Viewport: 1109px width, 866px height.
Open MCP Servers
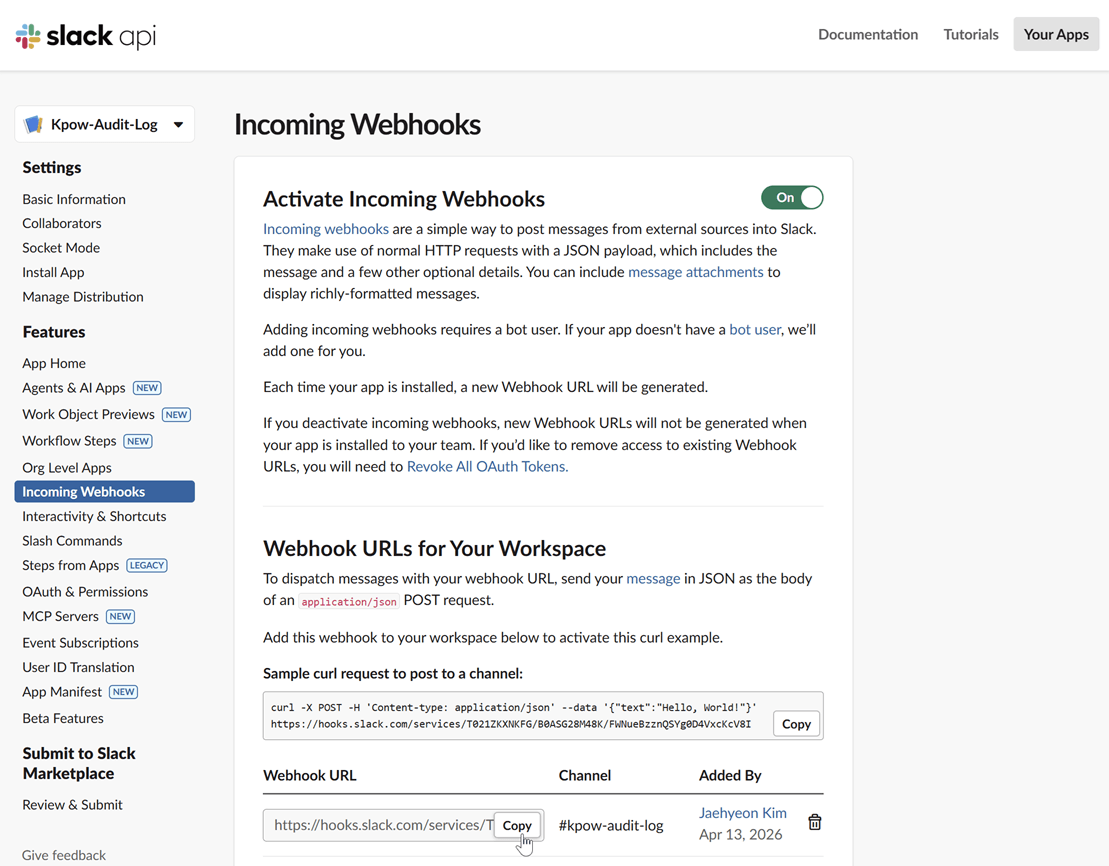[x=60, y=616]
